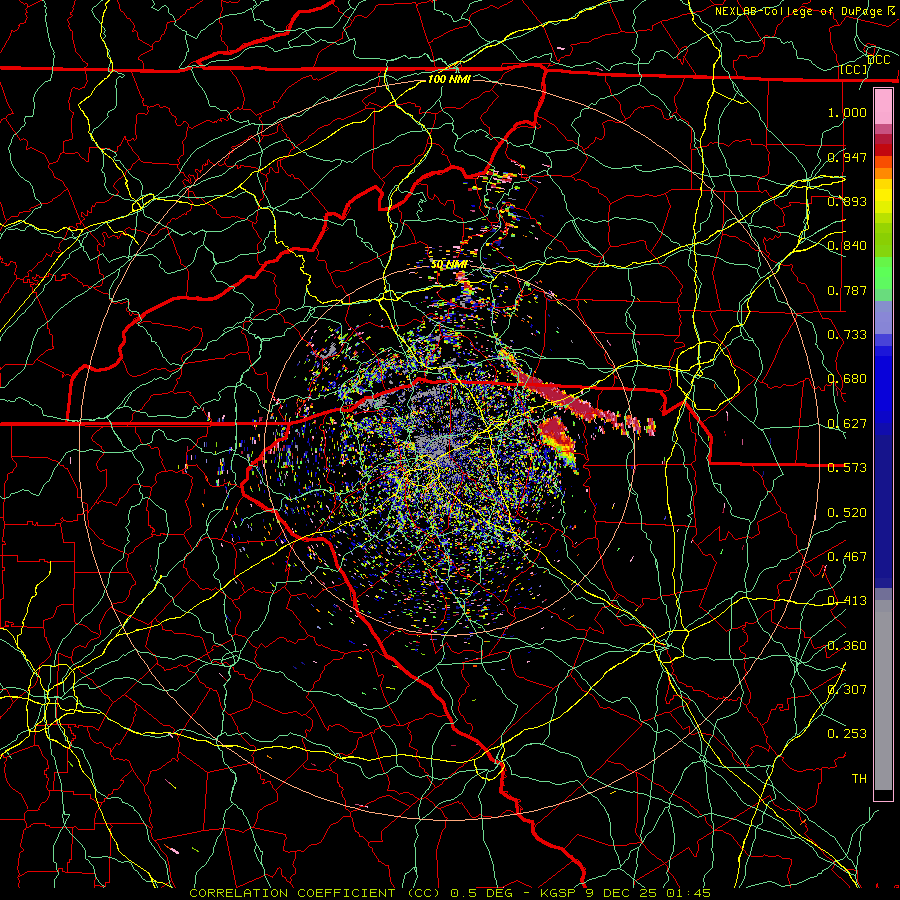
Task: Pick the orange color bar segment
Action: [x=883, y=173]
